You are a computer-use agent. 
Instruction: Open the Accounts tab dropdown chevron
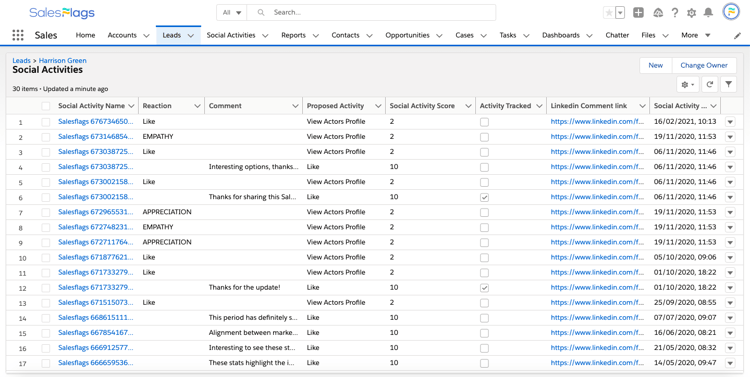pos(146,35)
